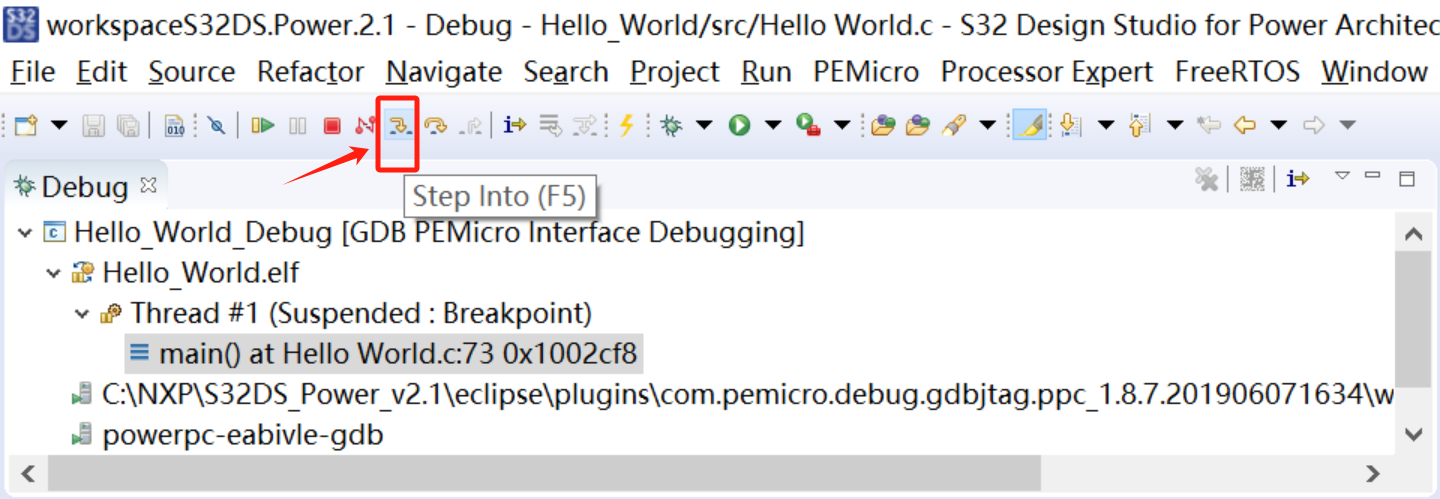This screenshot has width=1440, height=499.
Task: Collapse the Hello_World_Debug launch node
Action: pyautogui.click(x=25, y=233)
